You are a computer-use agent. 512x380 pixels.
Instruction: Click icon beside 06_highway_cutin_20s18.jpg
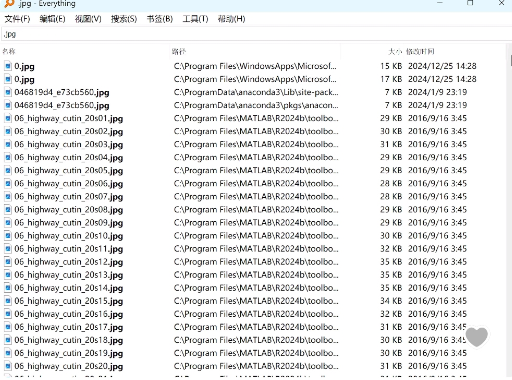[8, 340]
